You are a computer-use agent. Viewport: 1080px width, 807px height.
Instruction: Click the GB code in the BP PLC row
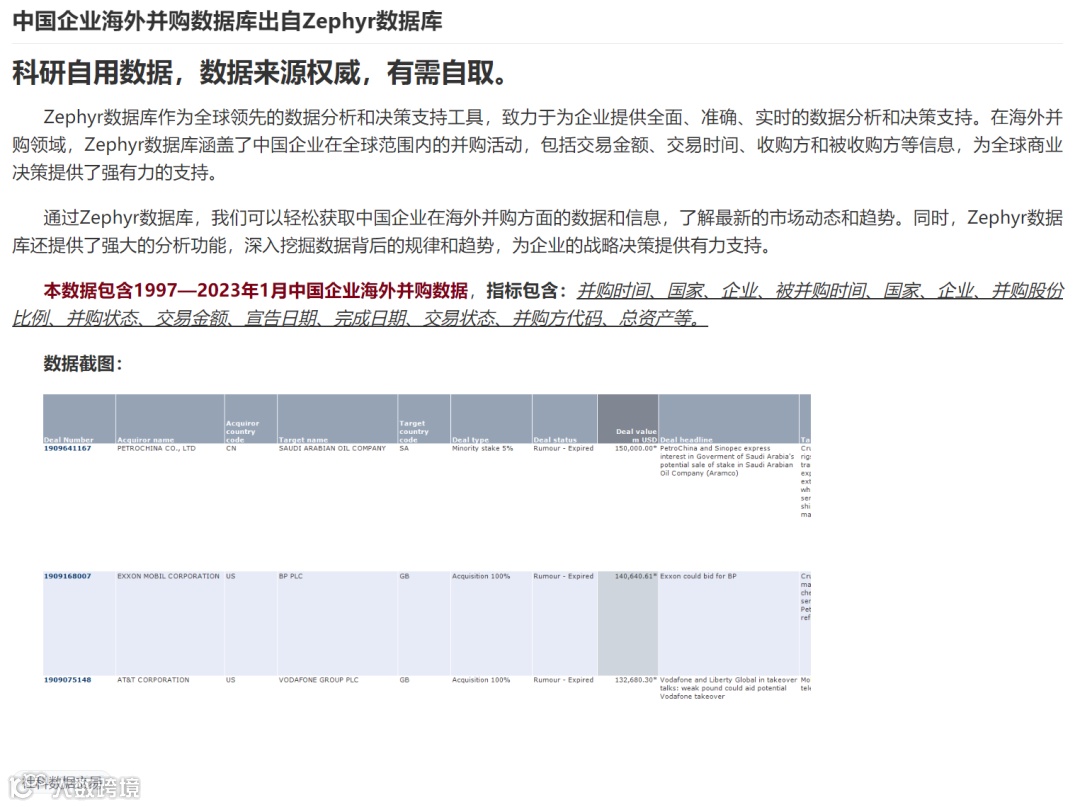click(404, 576)
